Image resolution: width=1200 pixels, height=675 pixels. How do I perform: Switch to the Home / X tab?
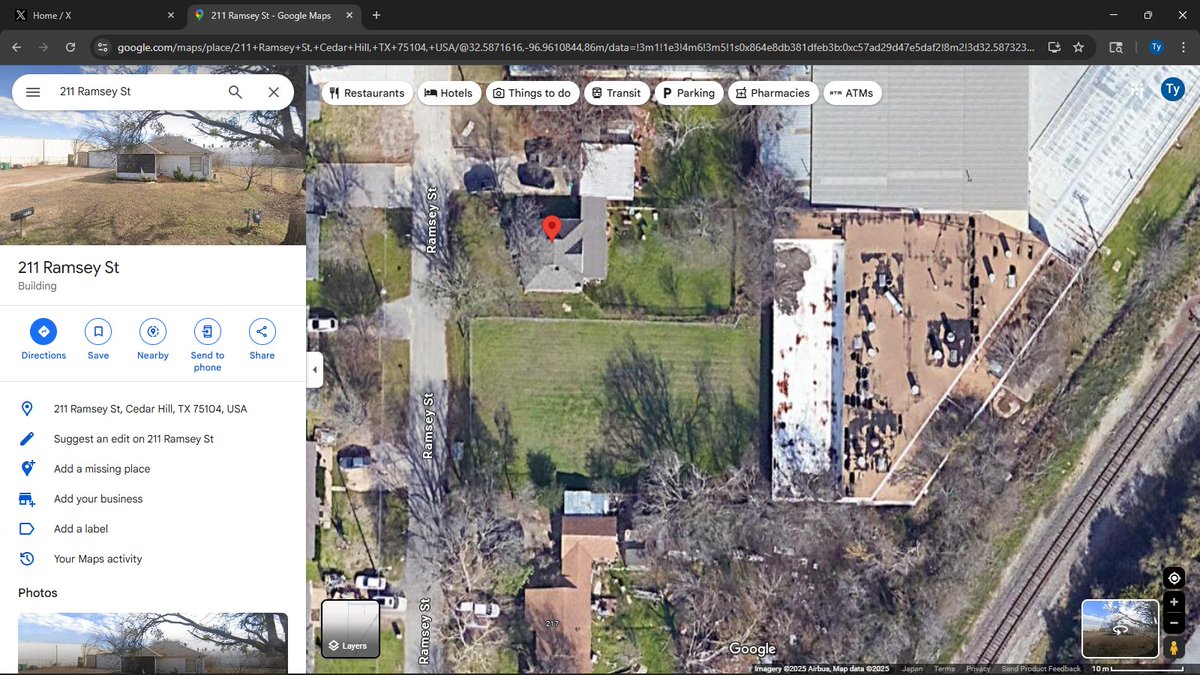tap(93, 16)
